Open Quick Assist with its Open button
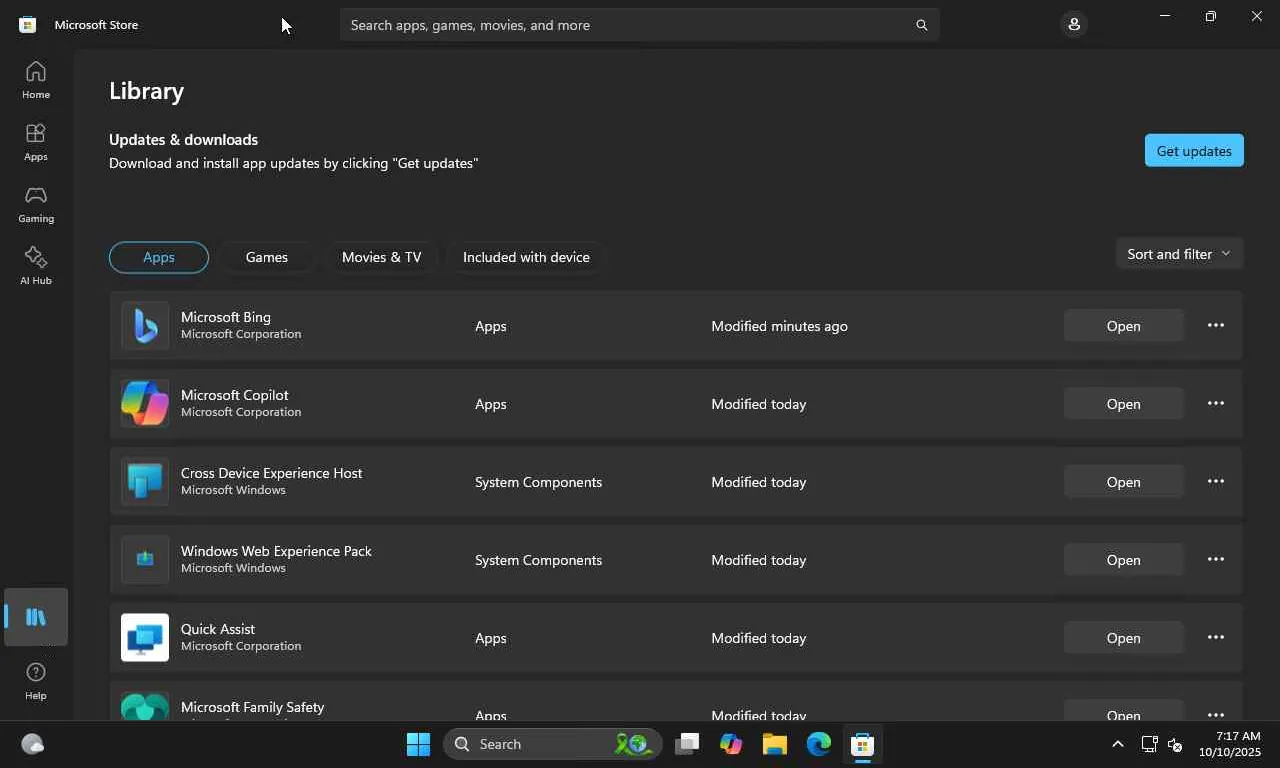The width and height of the screenshot is (1280, 768). coord(1124,638)
